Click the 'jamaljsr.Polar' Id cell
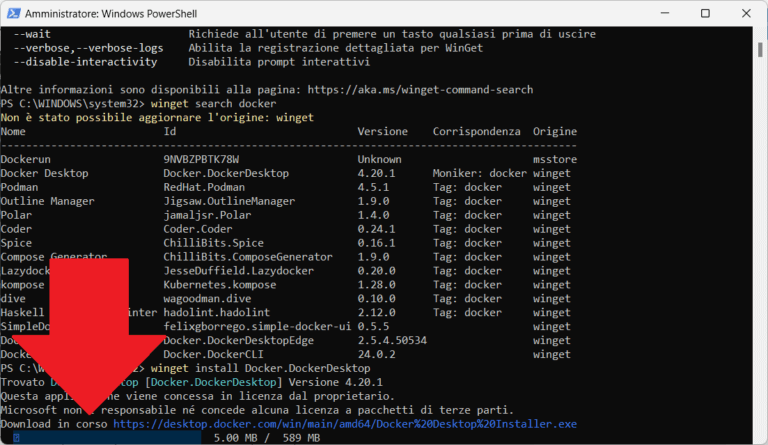This screenshot has height=445, width=768. coord(207,215)
